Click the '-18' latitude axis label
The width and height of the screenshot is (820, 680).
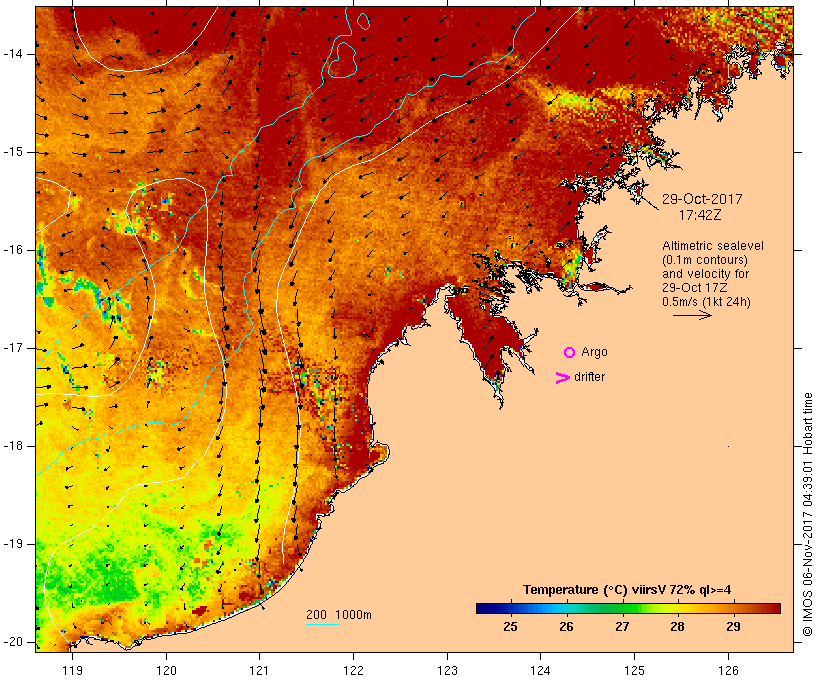[13, 446]
